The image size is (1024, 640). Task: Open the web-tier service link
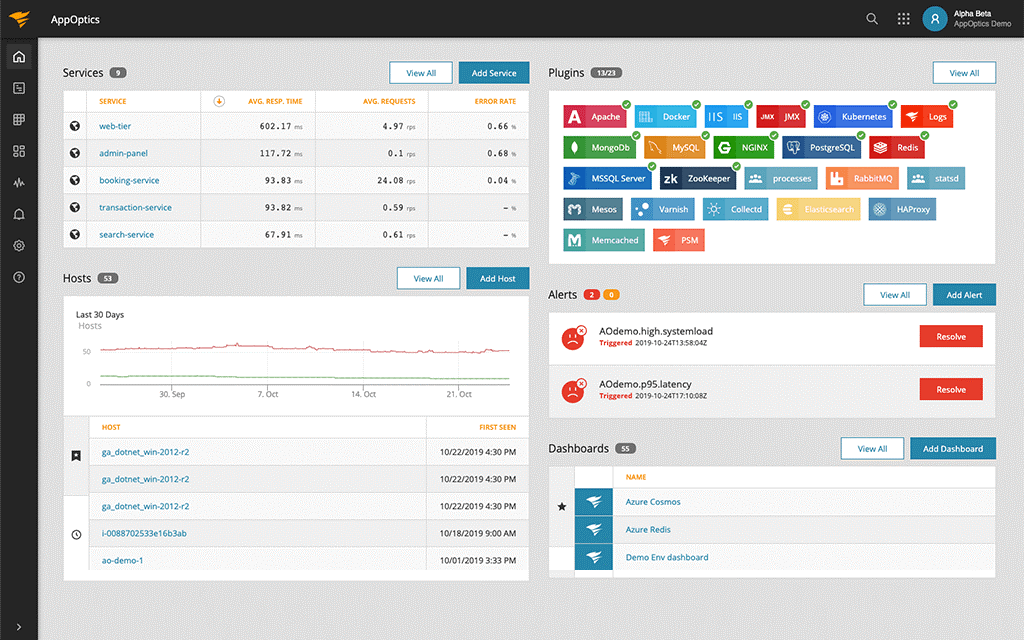pos(115,126)
